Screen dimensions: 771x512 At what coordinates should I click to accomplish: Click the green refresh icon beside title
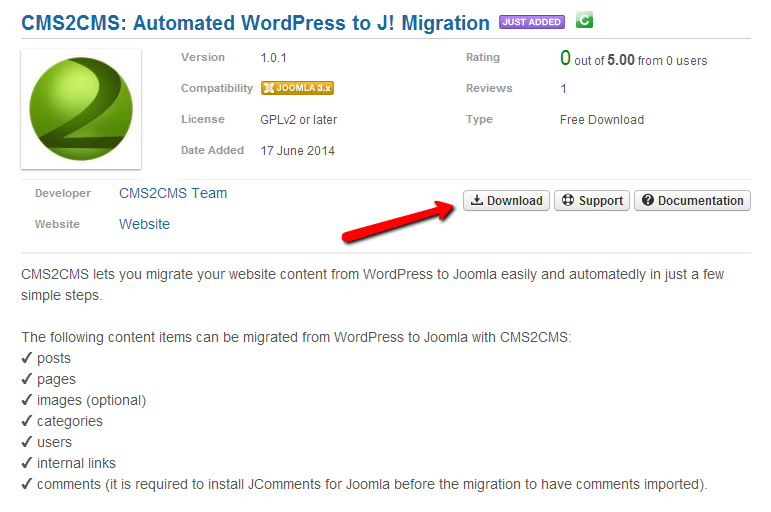pyautogui.click(x=584, y=20)
